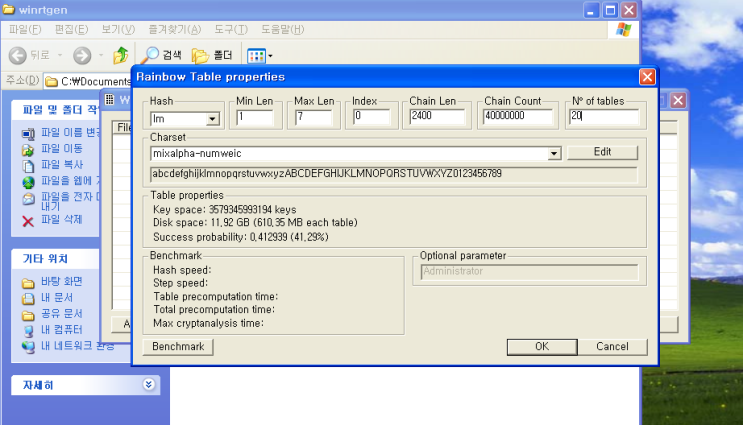Open Edit (편집) menu in Explorer
This screenshot has width=743, height=425.
point(71,29)
